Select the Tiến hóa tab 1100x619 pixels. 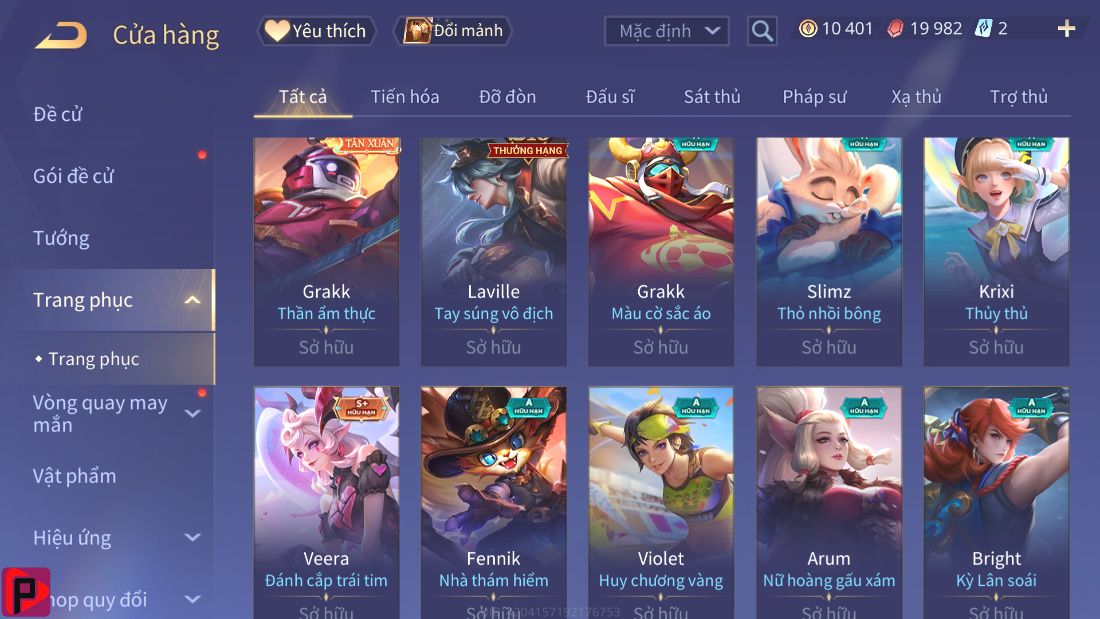pos(405,97)
